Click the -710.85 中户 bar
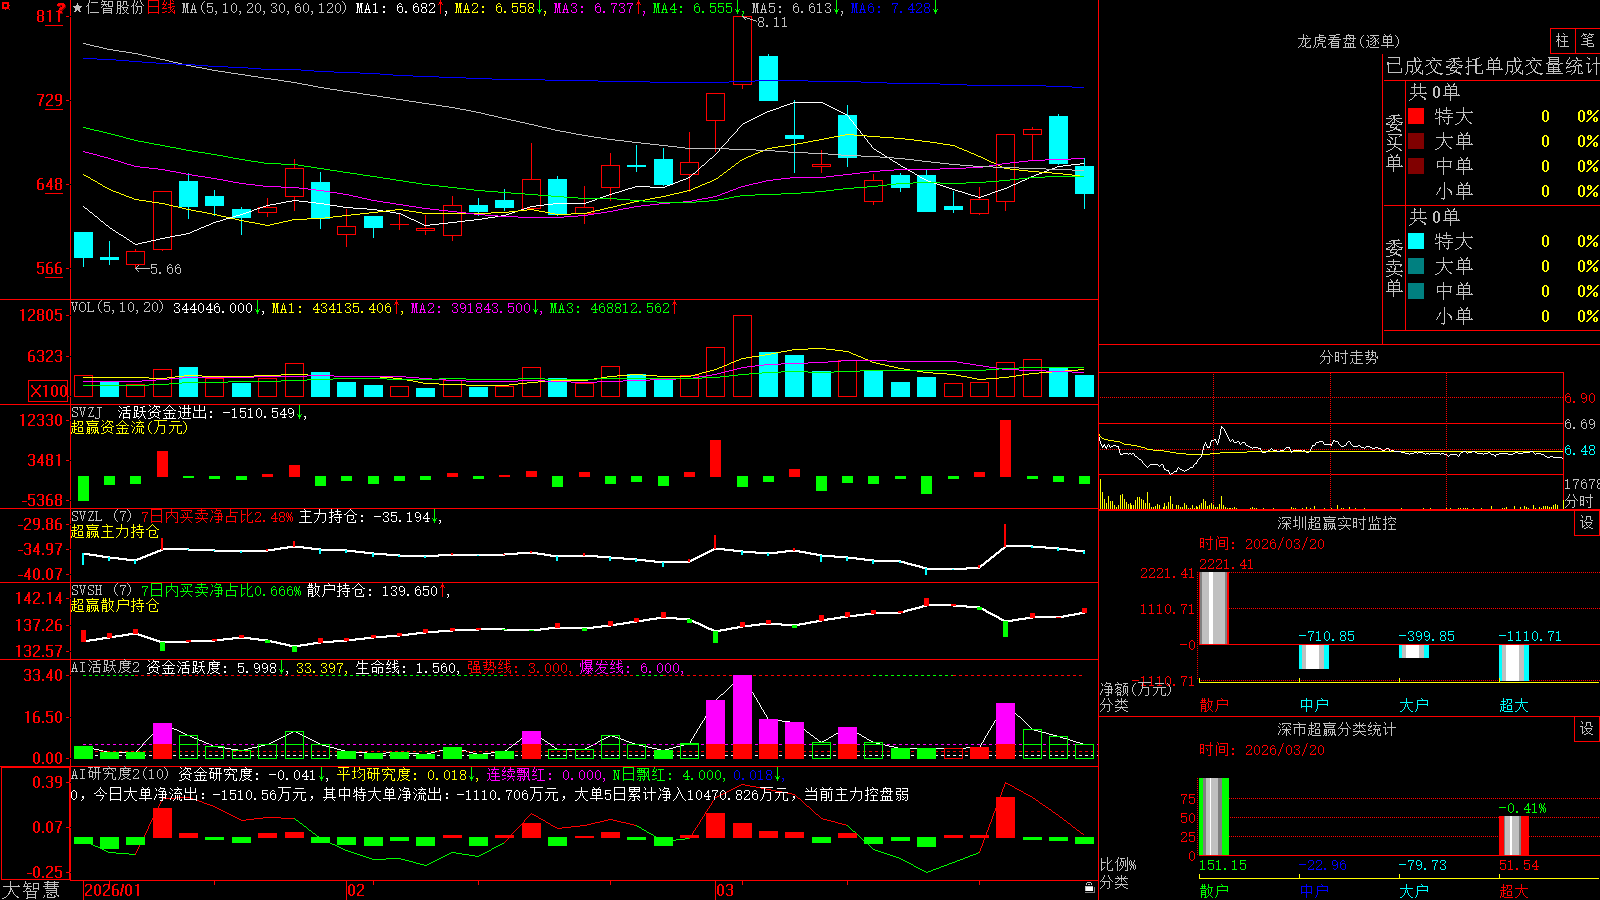Screen dimensions: 1600x900 [x=1314, y=657]
